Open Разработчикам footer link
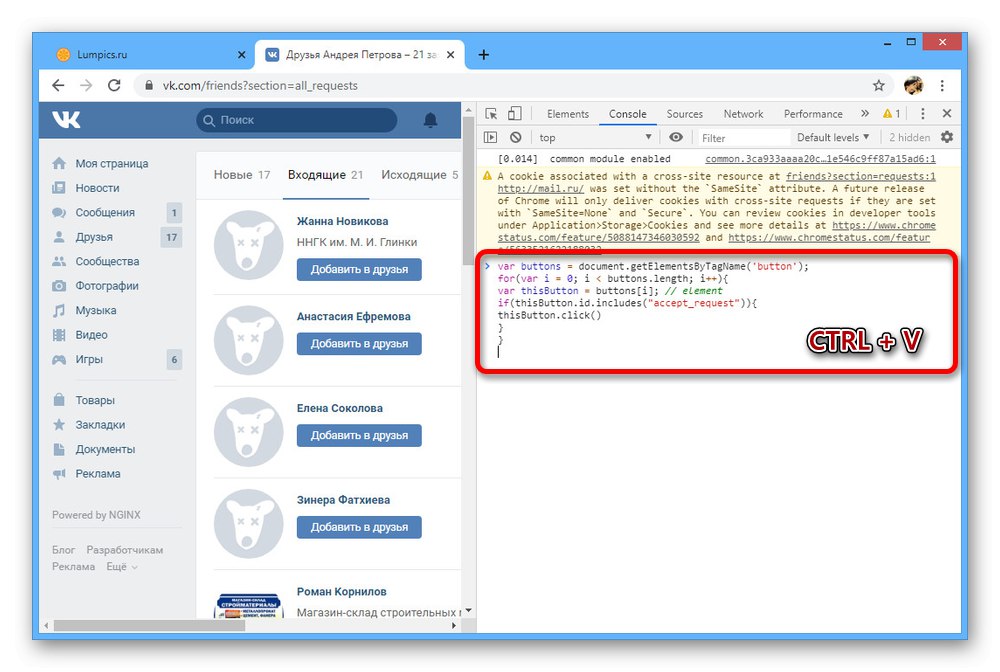 [124, 550]
